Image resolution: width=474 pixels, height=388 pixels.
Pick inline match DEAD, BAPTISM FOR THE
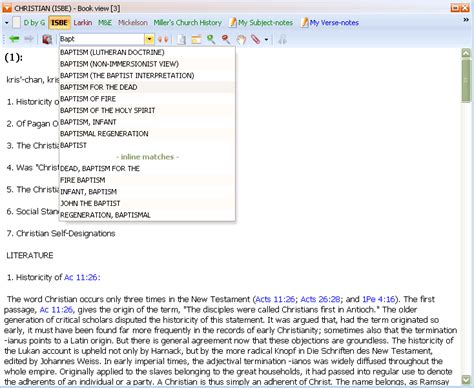click(x=147, y=169)
